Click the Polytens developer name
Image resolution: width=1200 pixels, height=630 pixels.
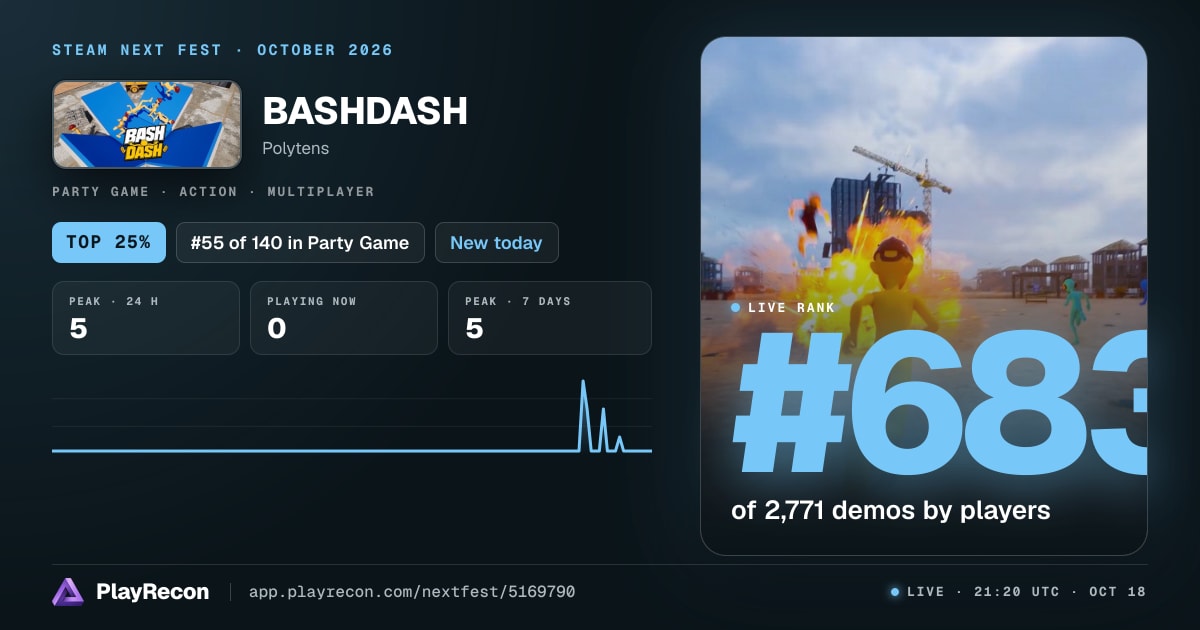pyautogui.click(x=295, y=148)
